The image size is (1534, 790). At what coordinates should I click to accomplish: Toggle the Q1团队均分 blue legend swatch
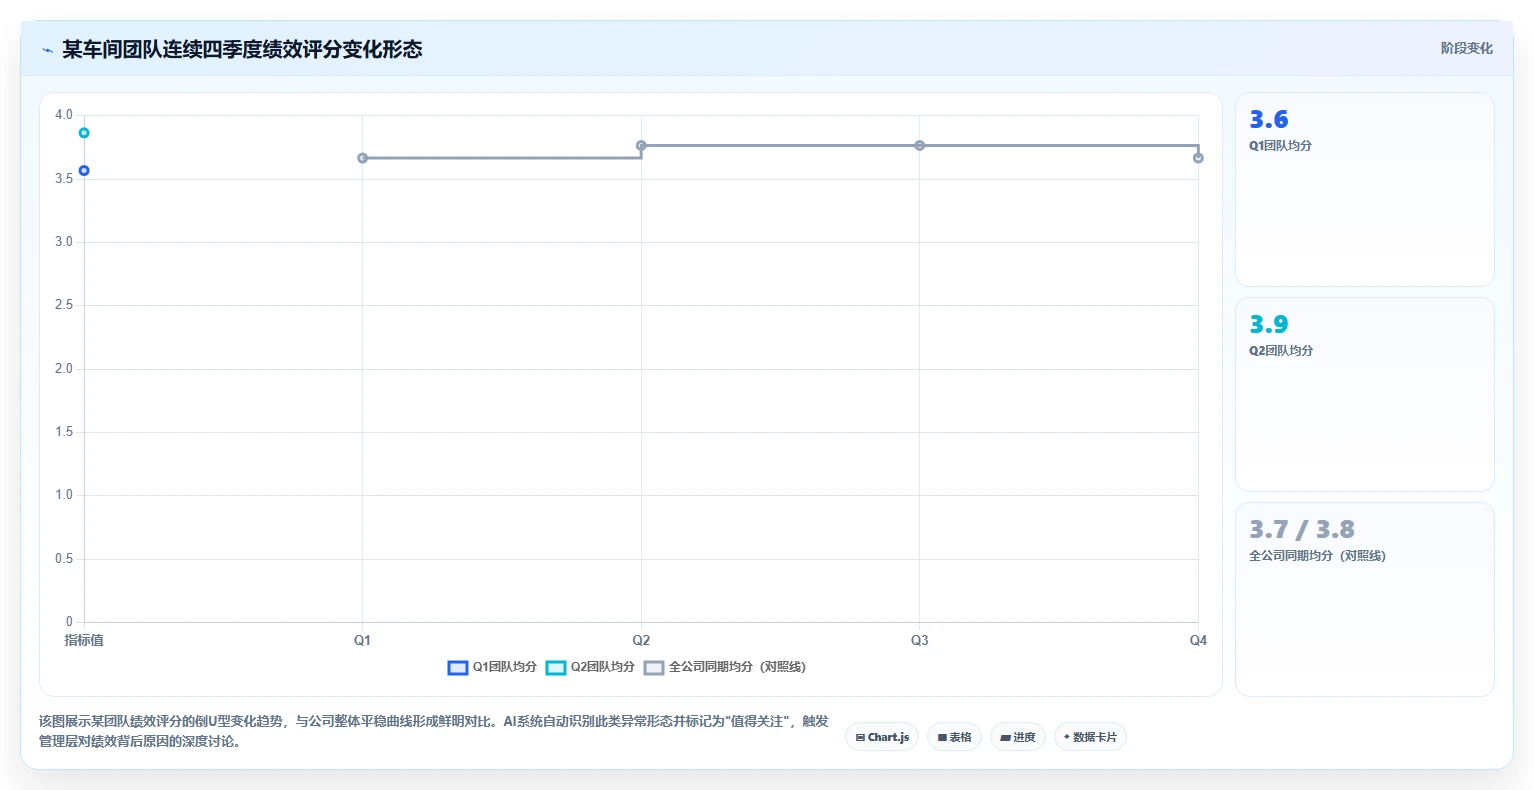[x=458, y=667]
